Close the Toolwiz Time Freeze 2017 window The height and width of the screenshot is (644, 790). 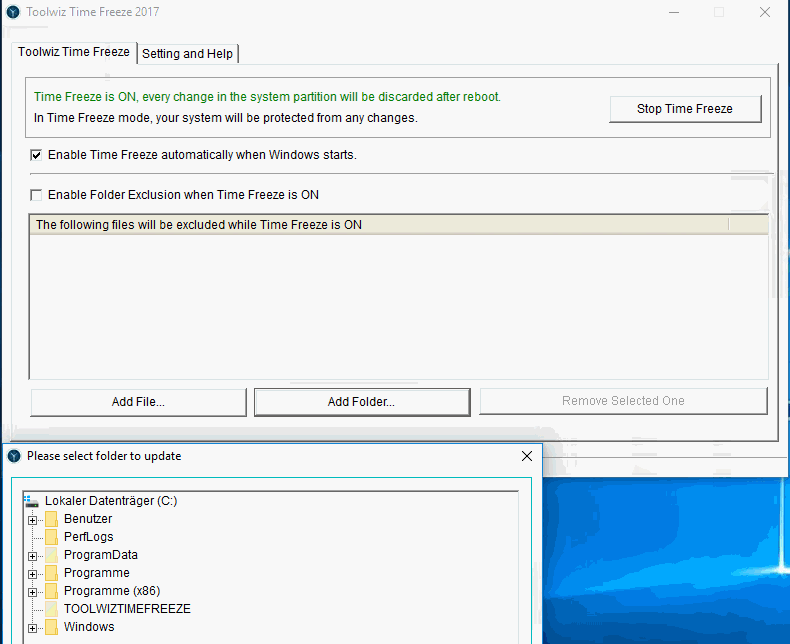[765, 12]
